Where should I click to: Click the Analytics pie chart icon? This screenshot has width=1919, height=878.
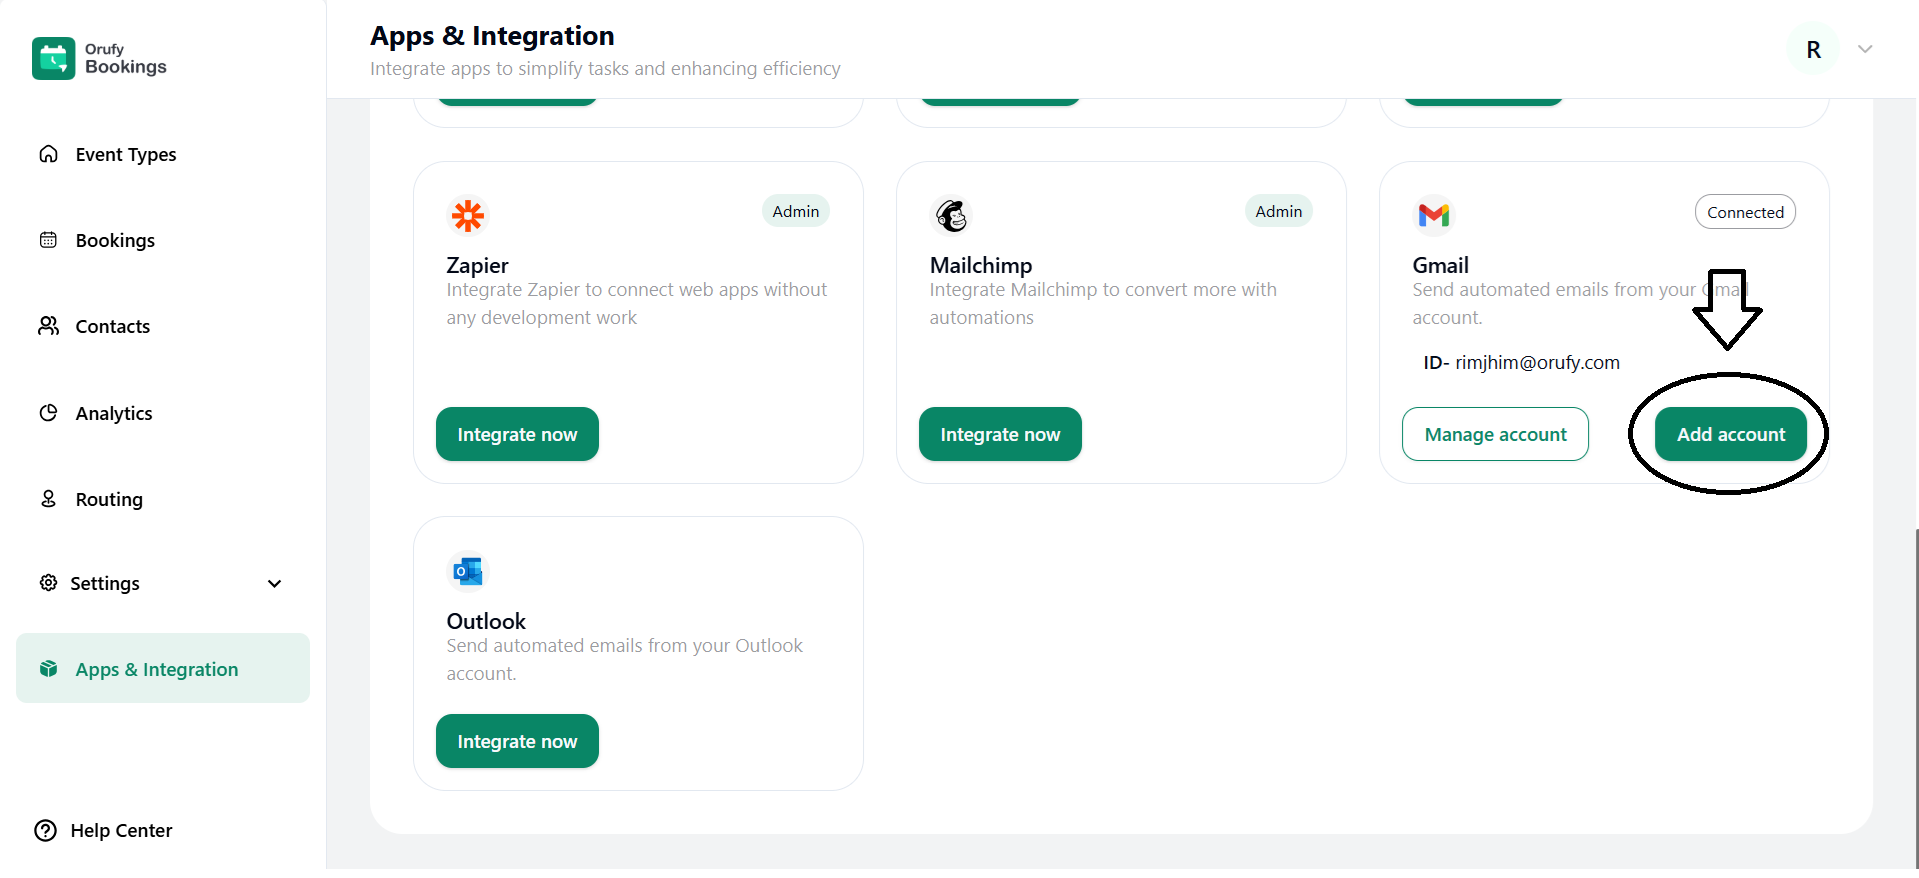tap(48, 413)
